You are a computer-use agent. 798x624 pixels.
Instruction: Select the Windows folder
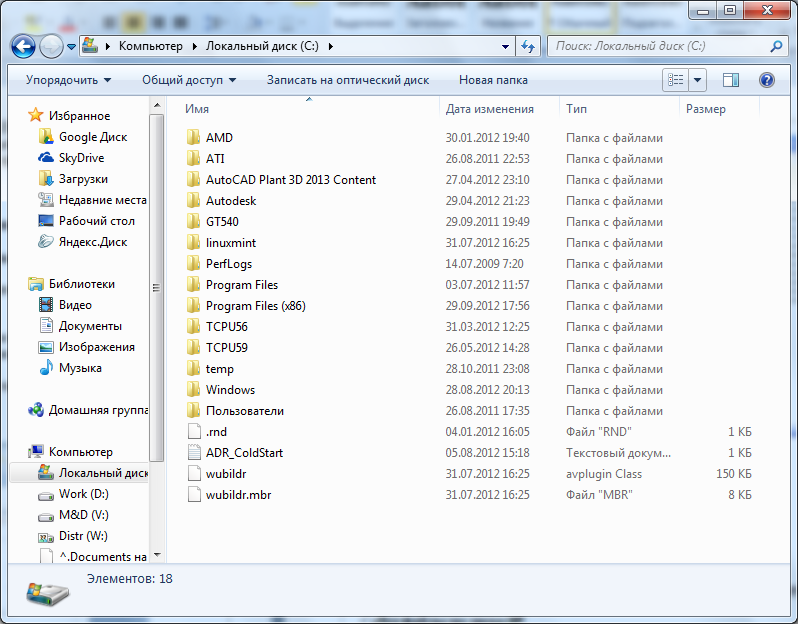(x=220, y=389)
